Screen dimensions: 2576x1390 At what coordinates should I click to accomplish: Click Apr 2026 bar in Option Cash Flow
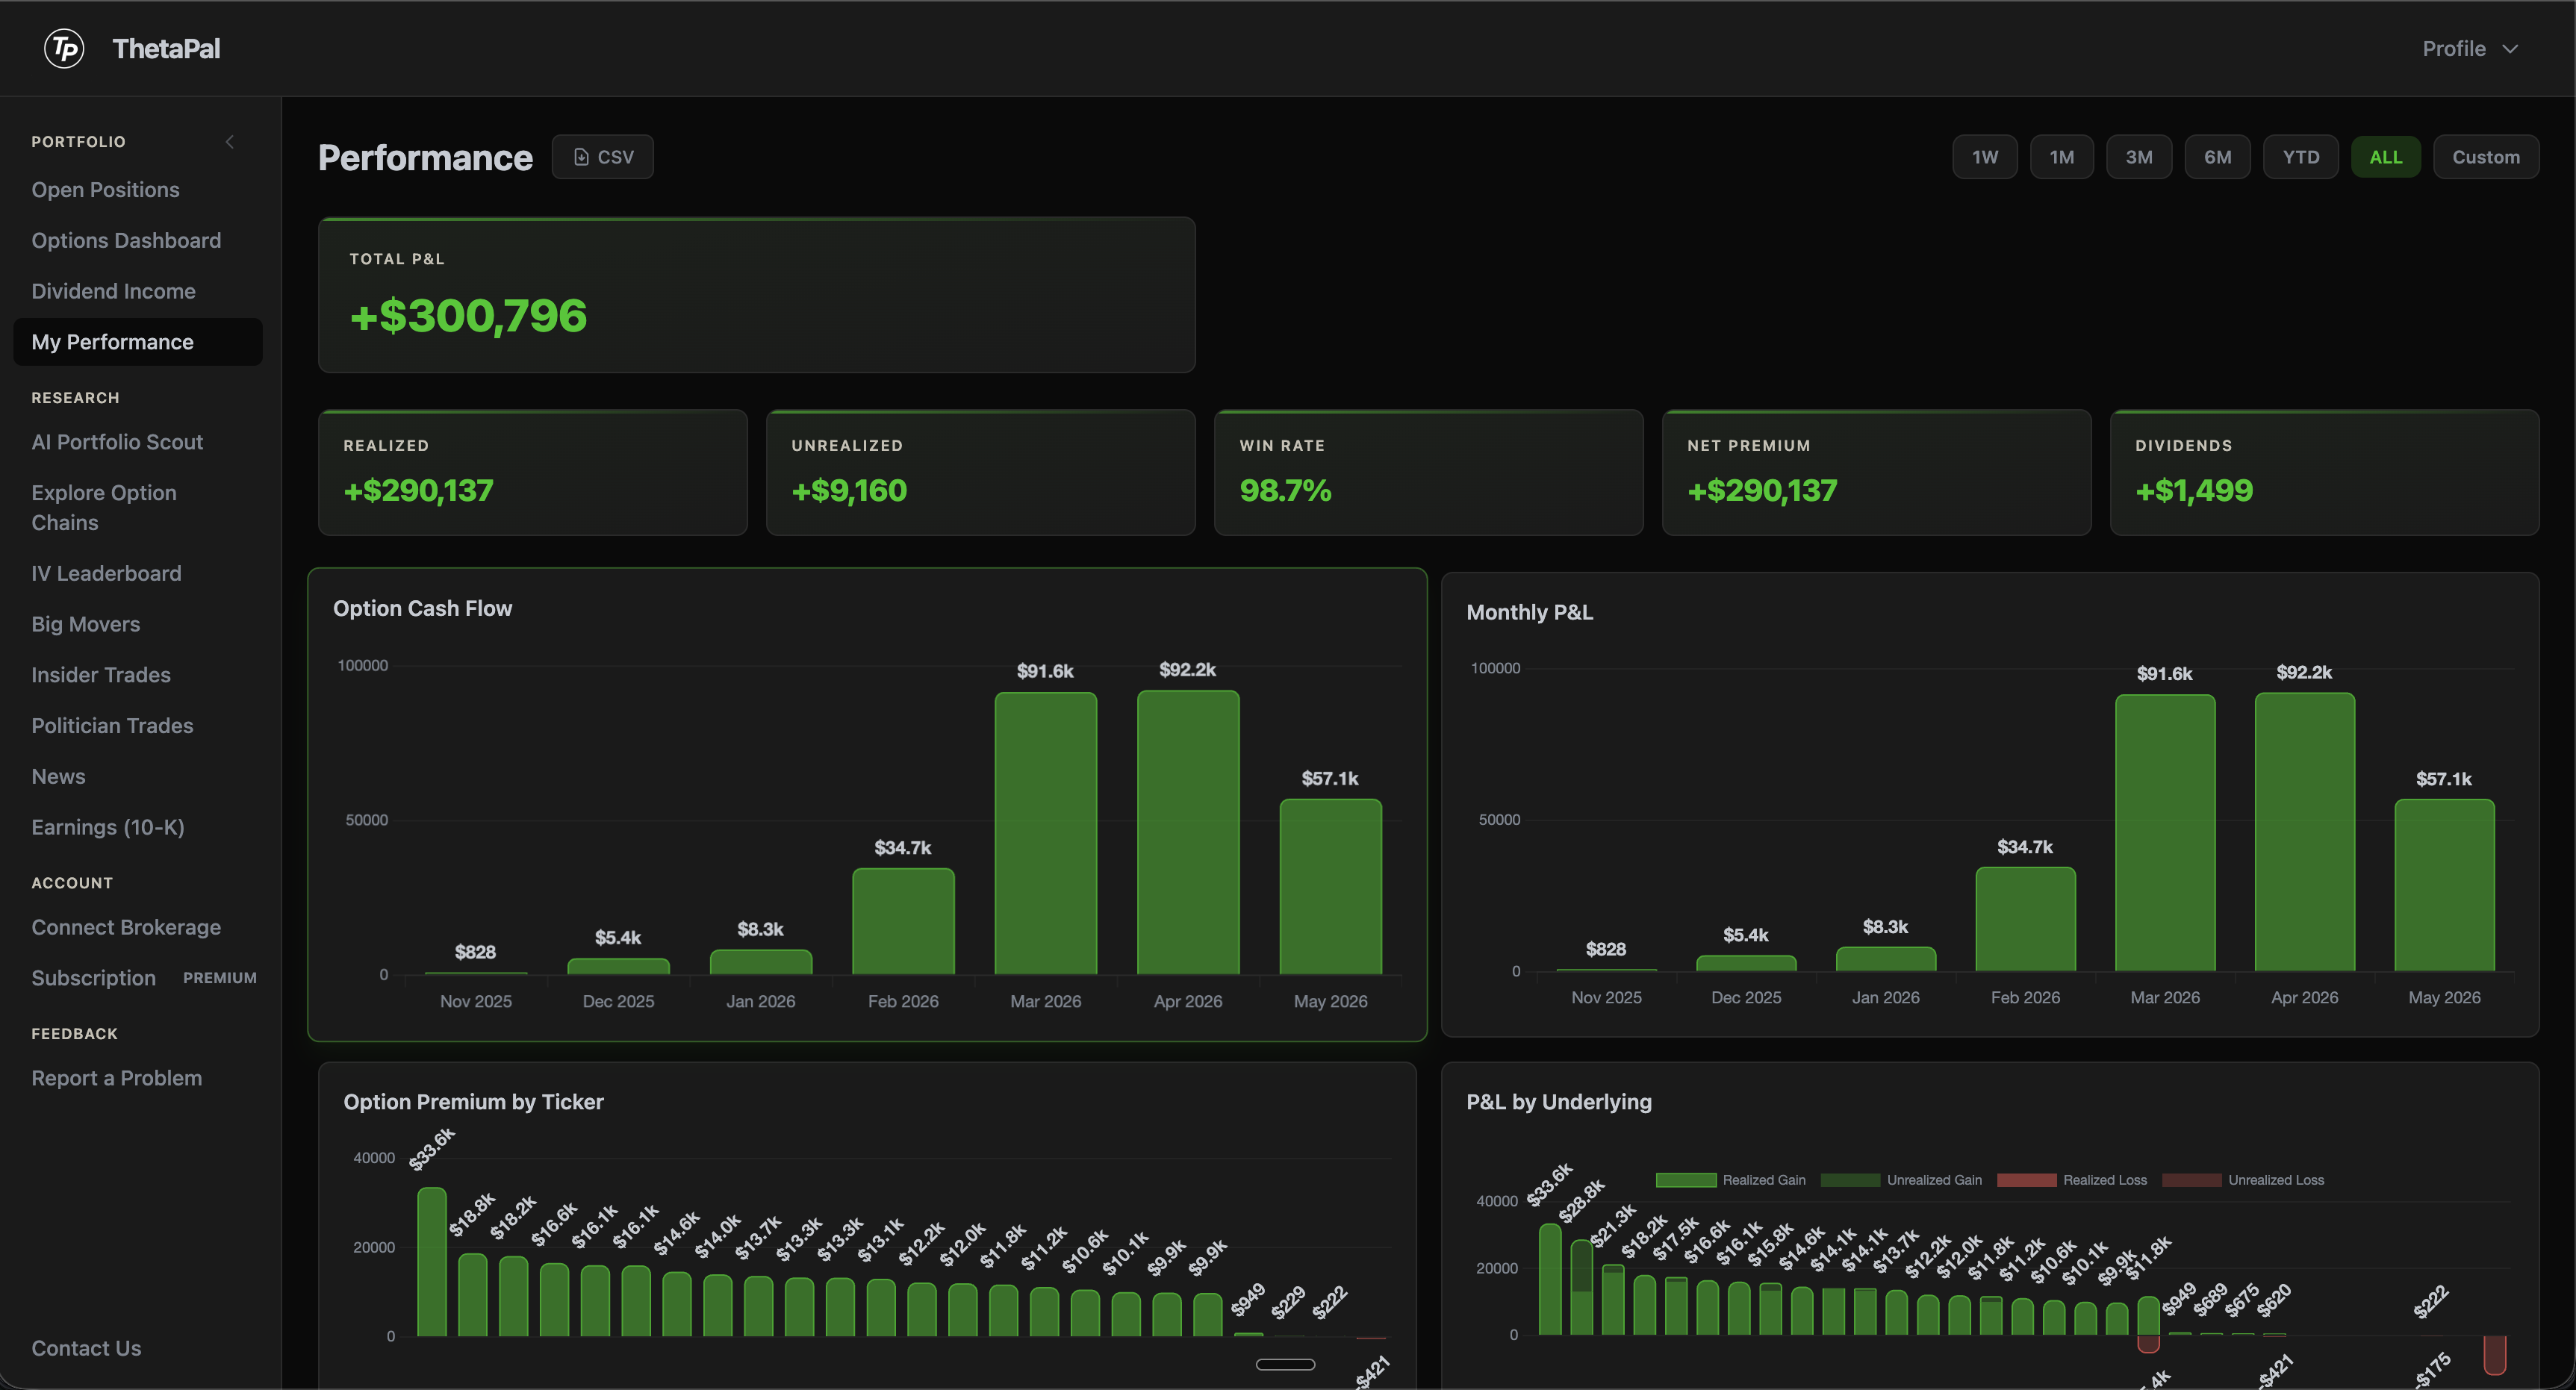tap(1188, 832)
